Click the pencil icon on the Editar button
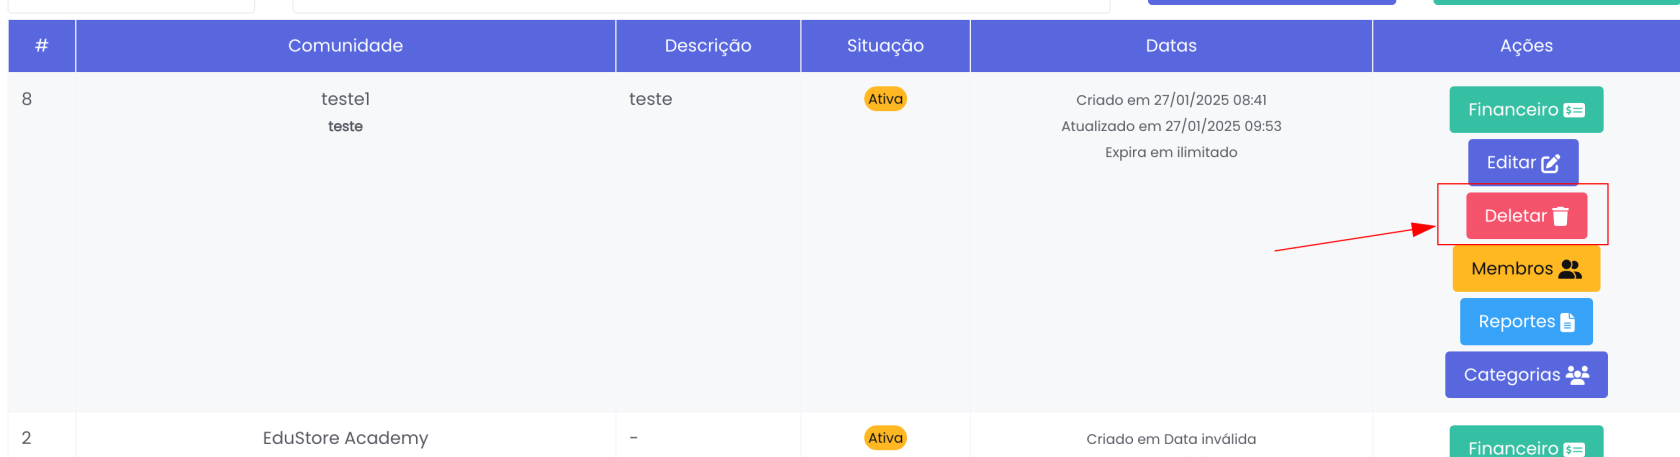 point(1551,163)
